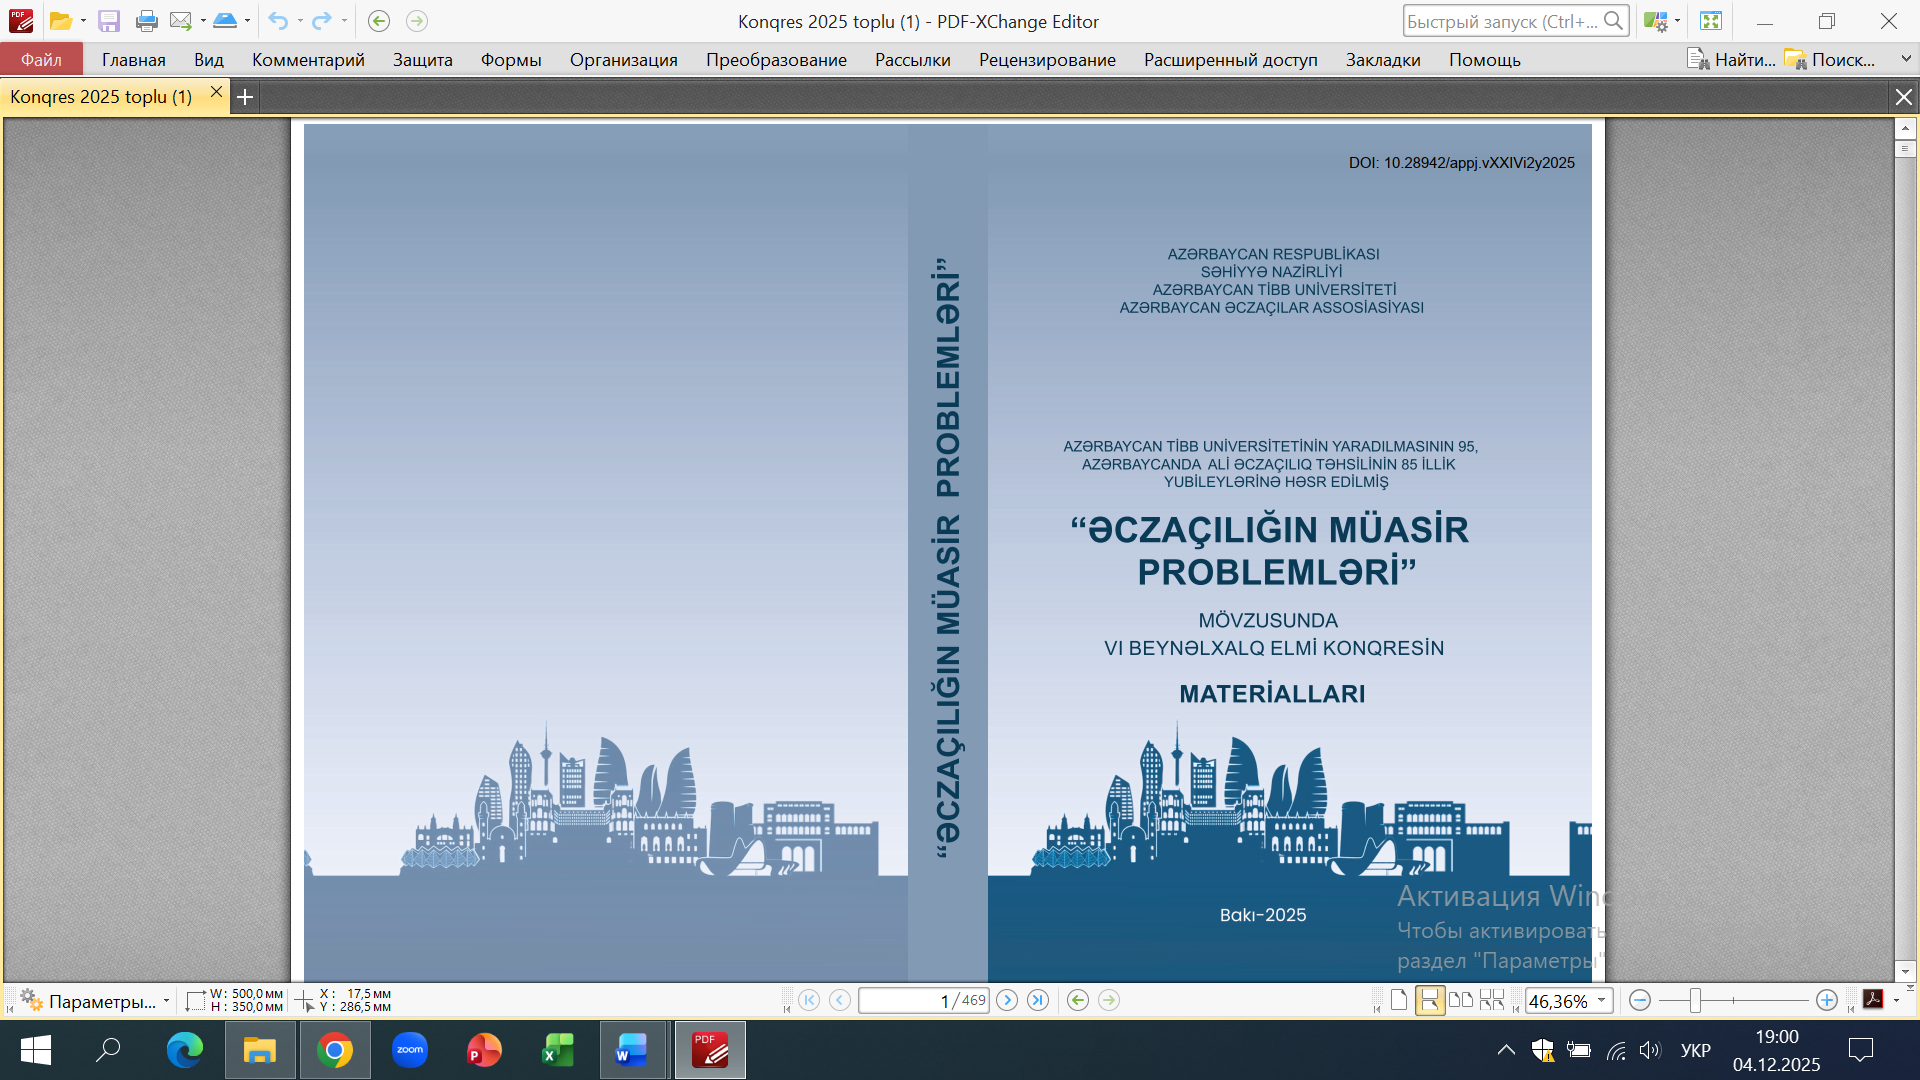Expand the Open folder dropdown arrow
This screenshot has width=1920, height=1080.
pos(83,21)
